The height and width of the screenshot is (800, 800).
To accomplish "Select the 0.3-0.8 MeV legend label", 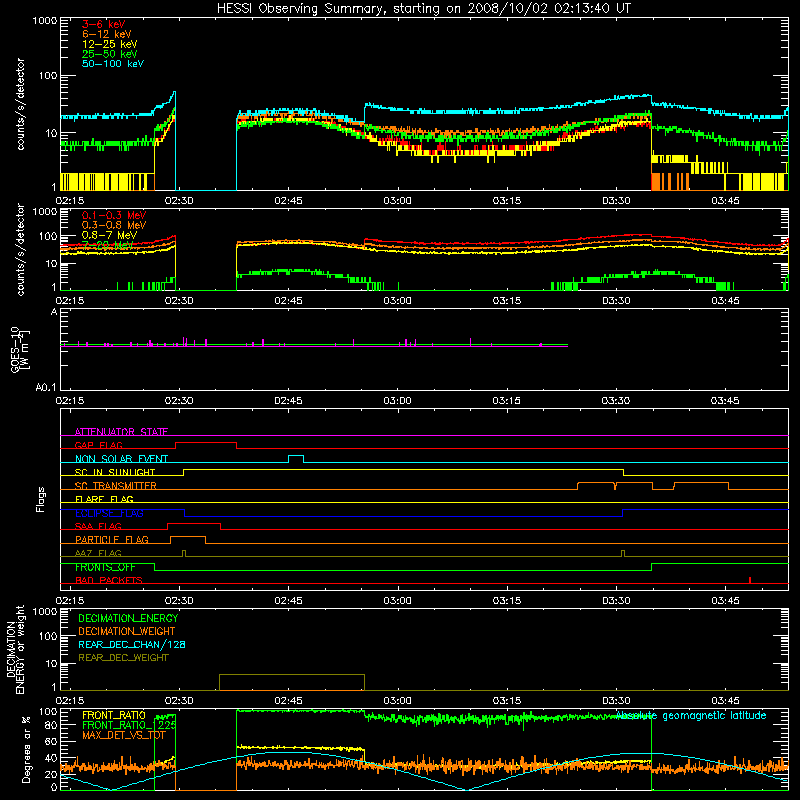I will click(x=114, y=225).
